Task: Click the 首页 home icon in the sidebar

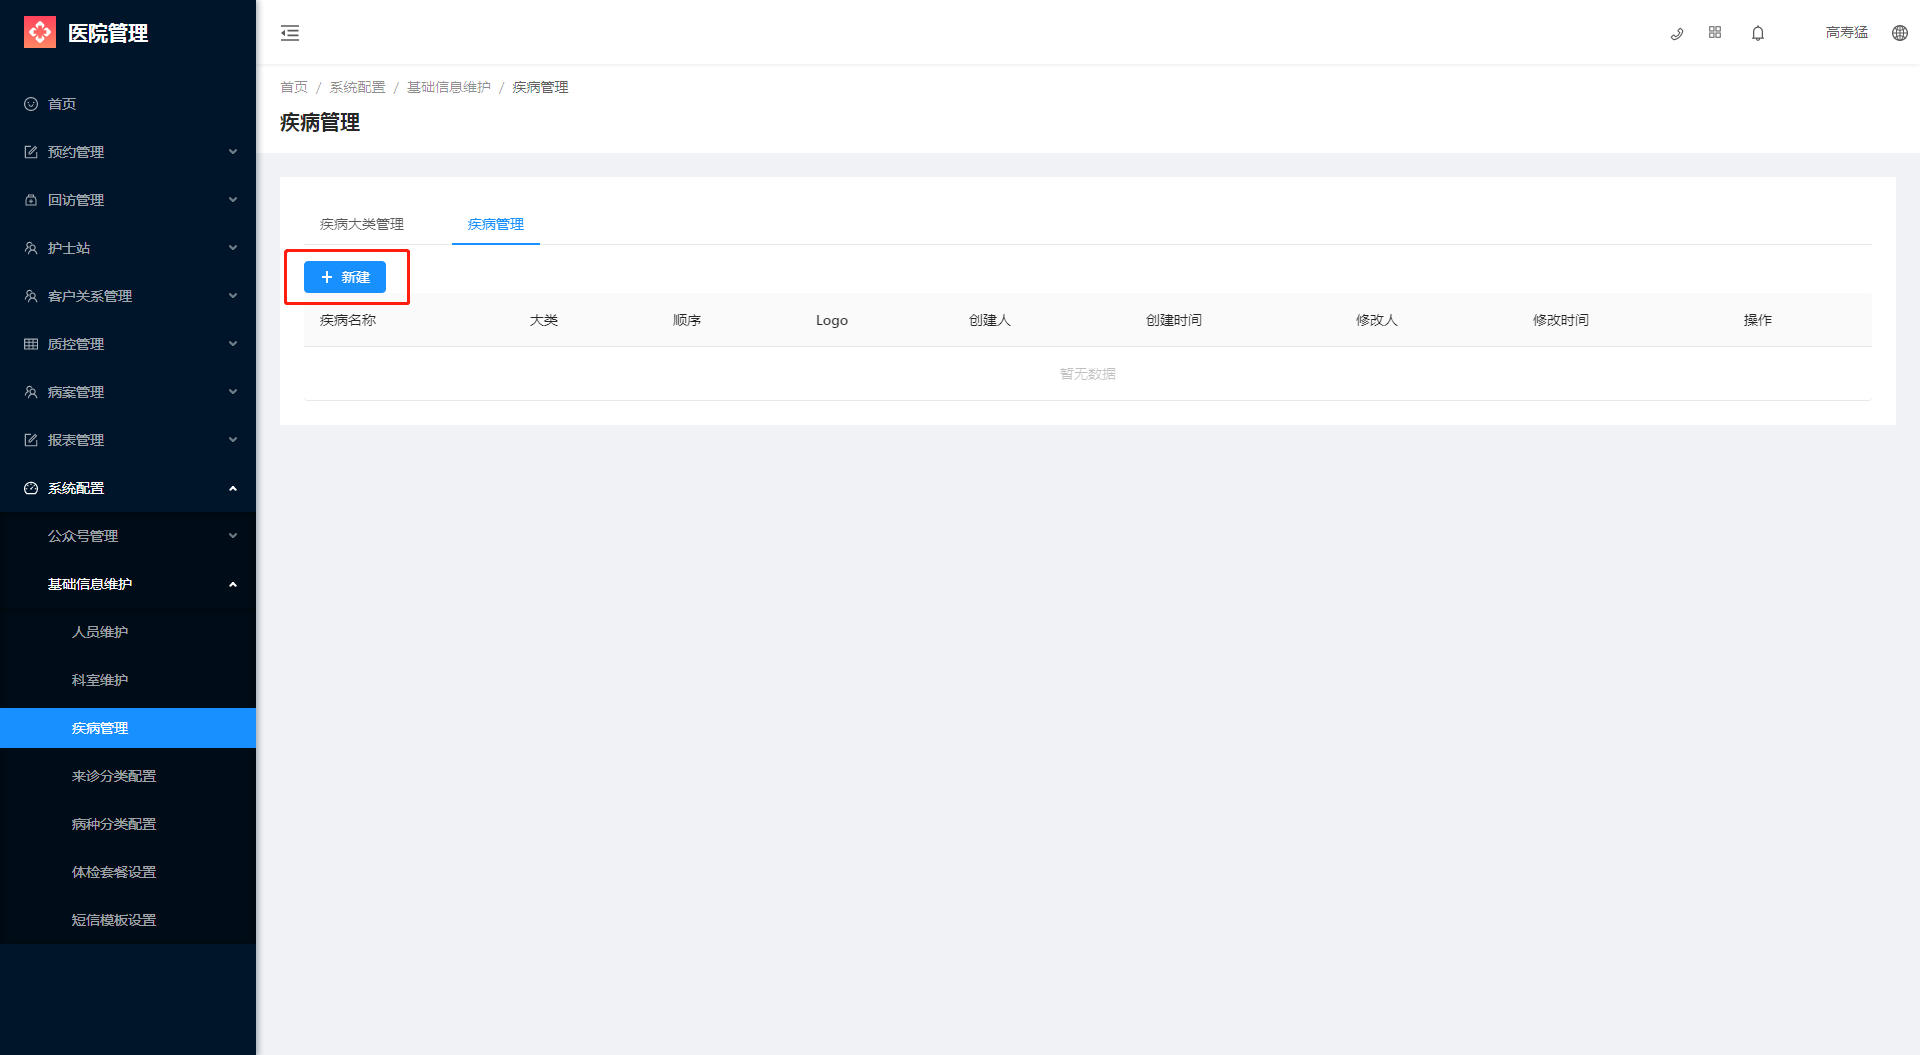Action: pos(31,104)
